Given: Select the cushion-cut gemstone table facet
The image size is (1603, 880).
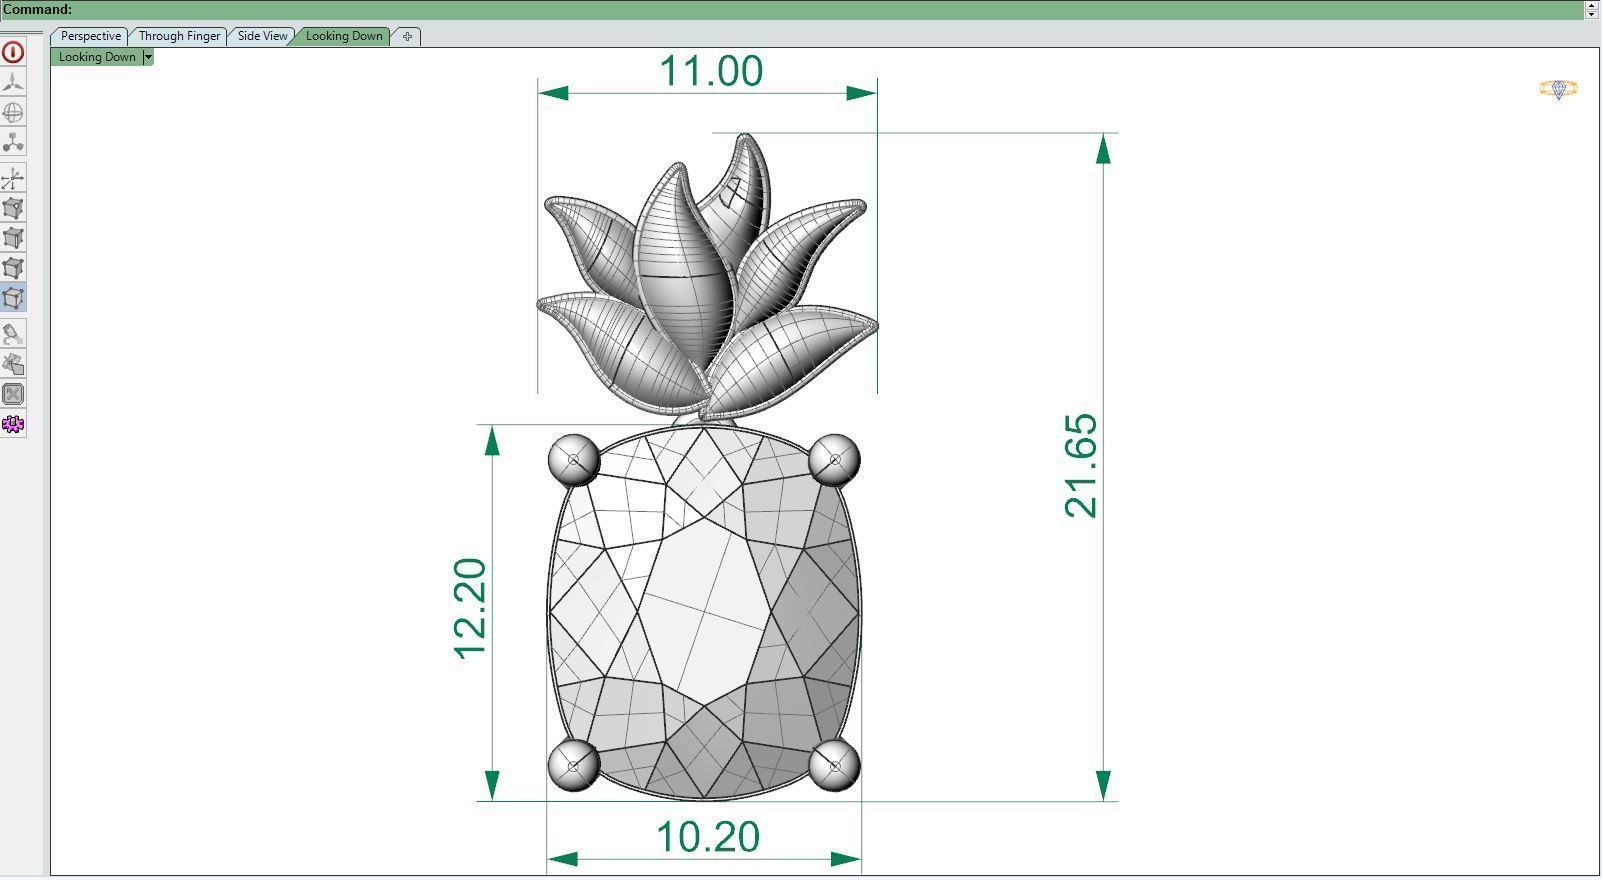Looking at the screenshot, I should 705,610.
